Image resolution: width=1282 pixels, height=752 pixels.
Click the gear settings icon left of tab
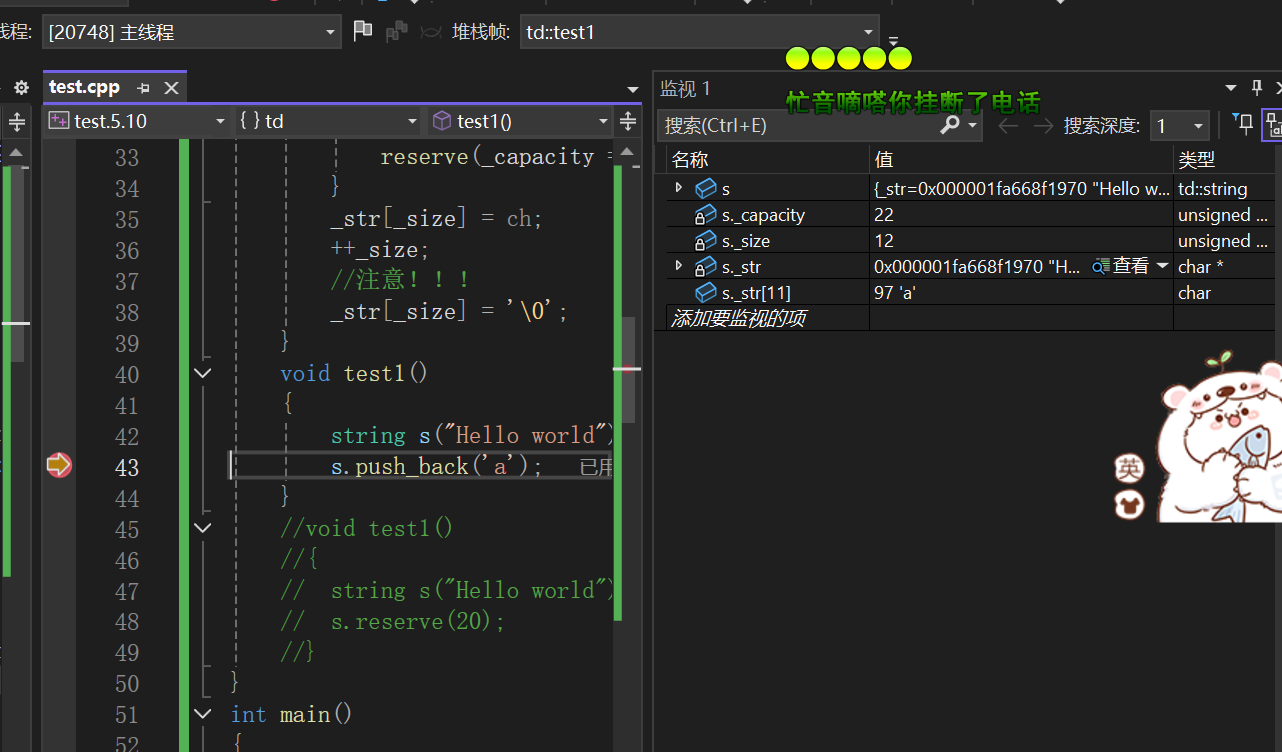click(21, 88)
